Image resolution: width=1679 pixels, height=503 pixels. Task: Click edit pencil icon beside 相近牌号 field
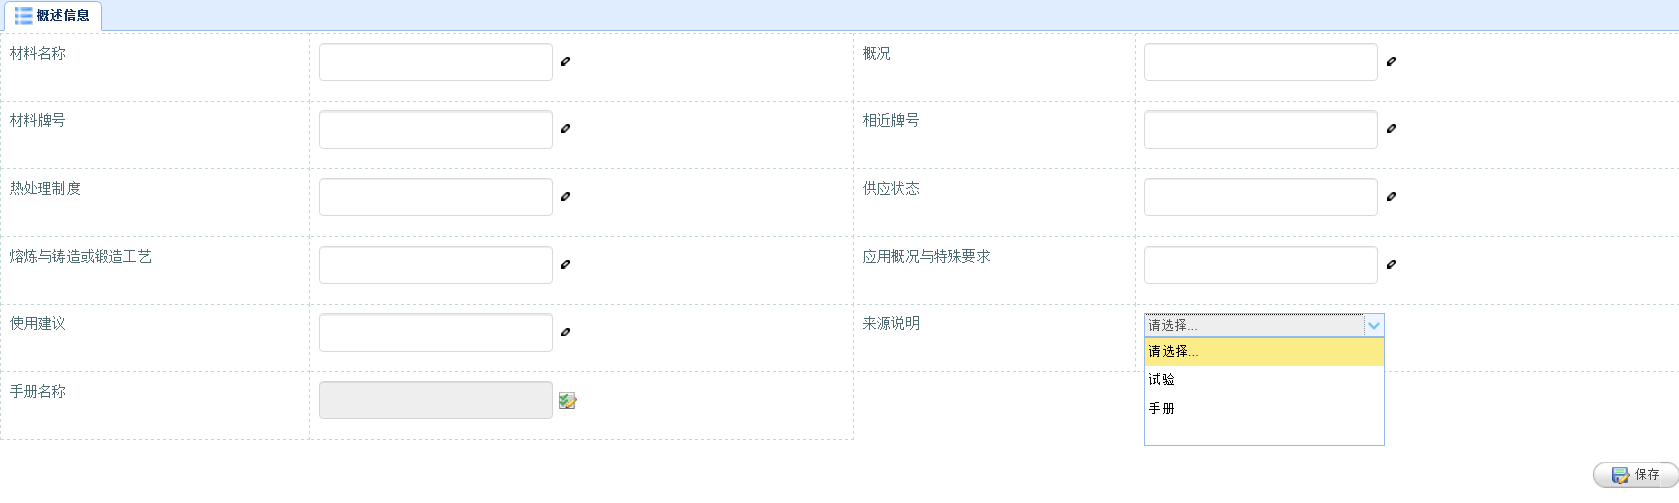[1391, 129]
